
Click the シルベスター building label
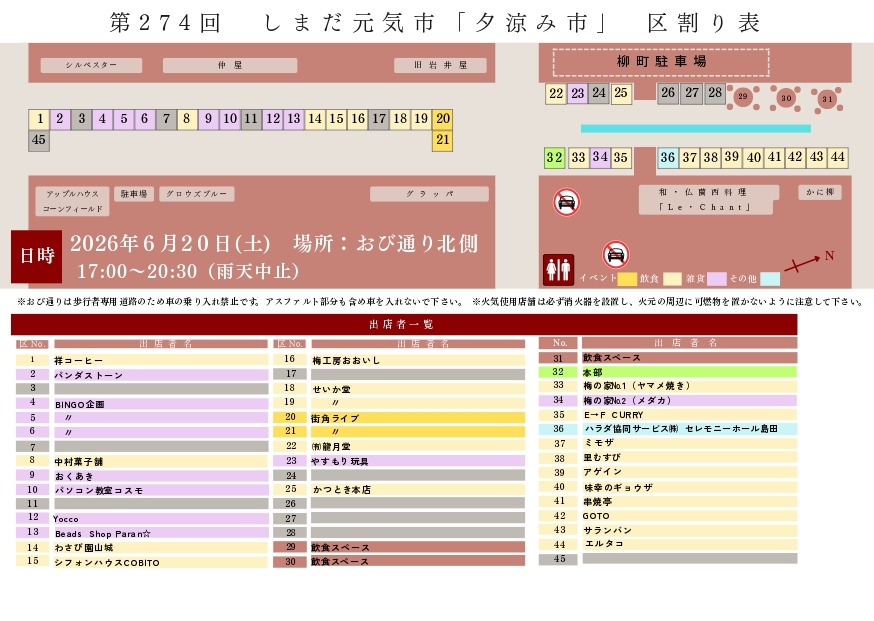point(91,65)
